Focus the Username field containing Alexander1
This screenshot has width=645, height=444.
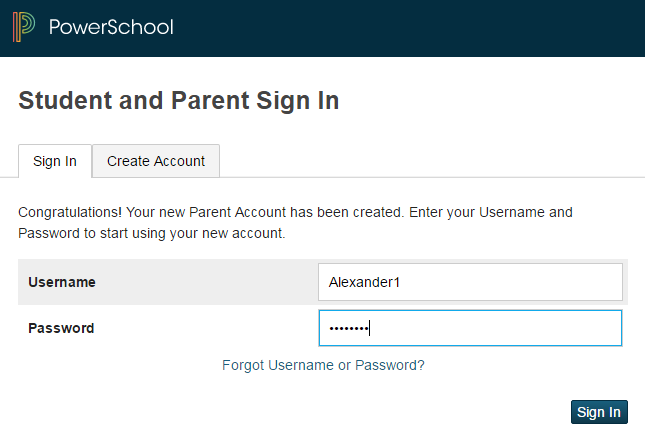tap(470, 282)
